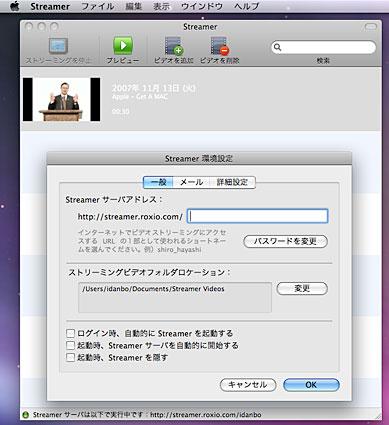Click the パスワードを変更 button
Viewport: 389px width, 425px height.
point(285,241)
